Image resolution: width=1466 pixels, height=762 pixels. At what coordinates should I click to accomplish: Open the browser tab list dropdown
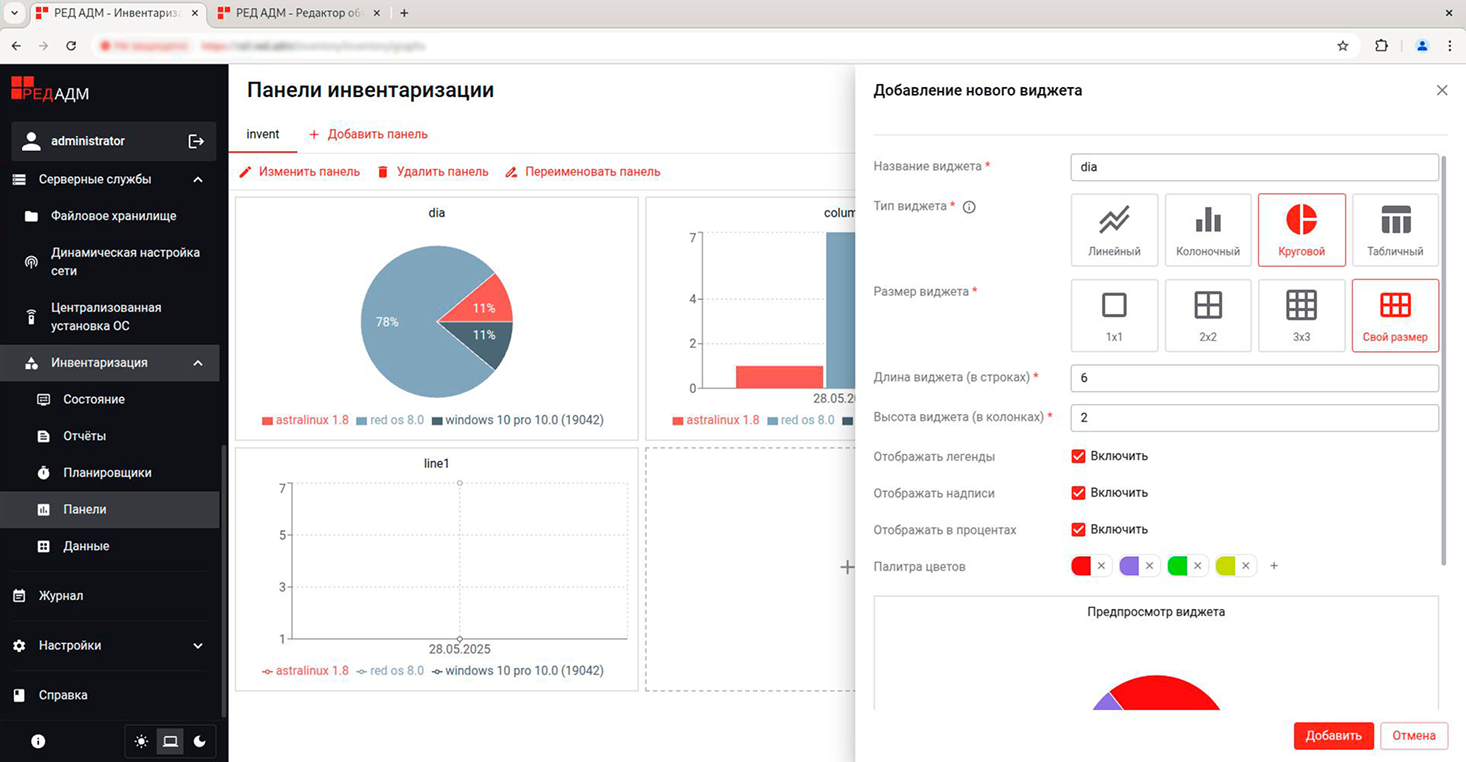coord(14,13)
